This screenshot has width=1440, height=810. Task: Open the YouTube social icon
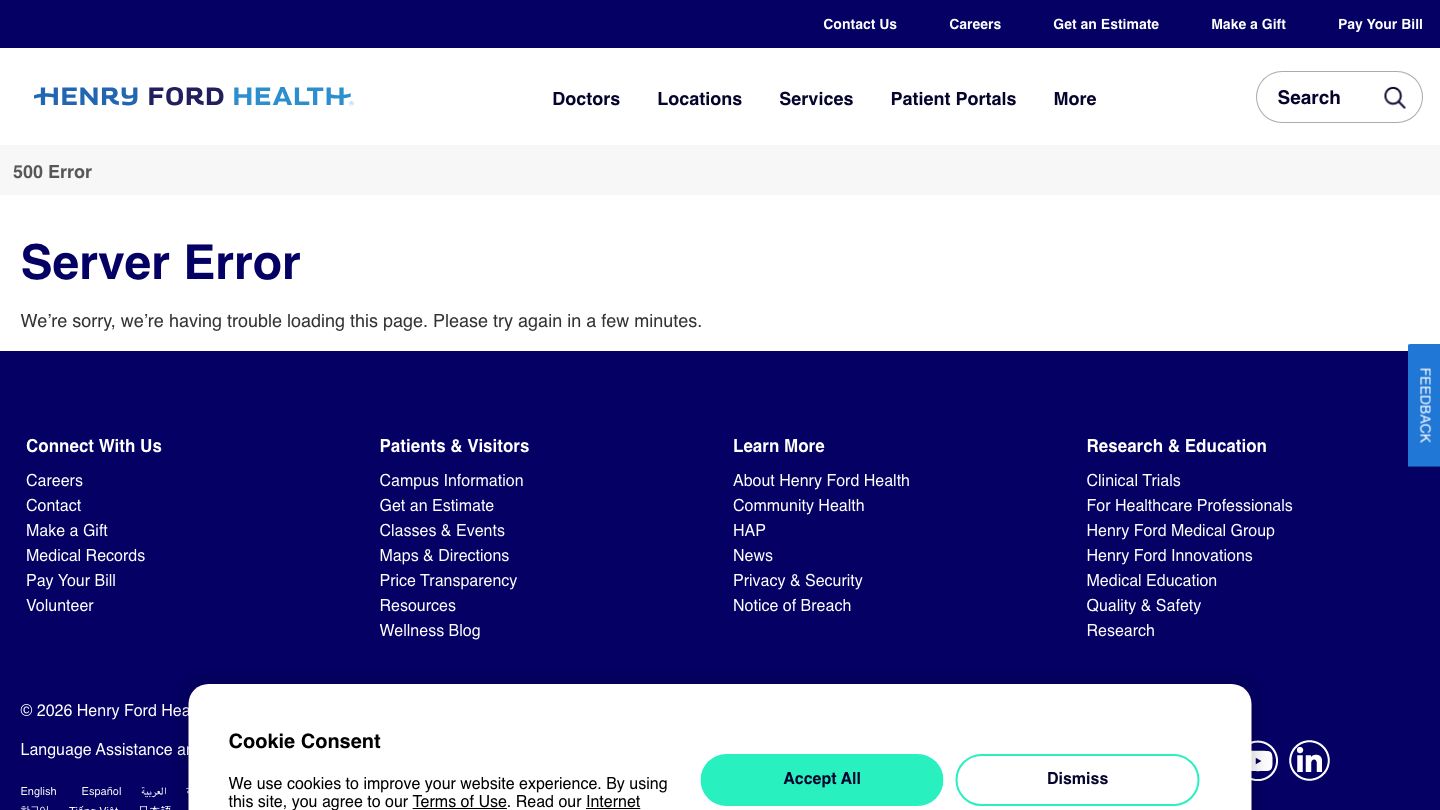click(x=1259, y=761)
